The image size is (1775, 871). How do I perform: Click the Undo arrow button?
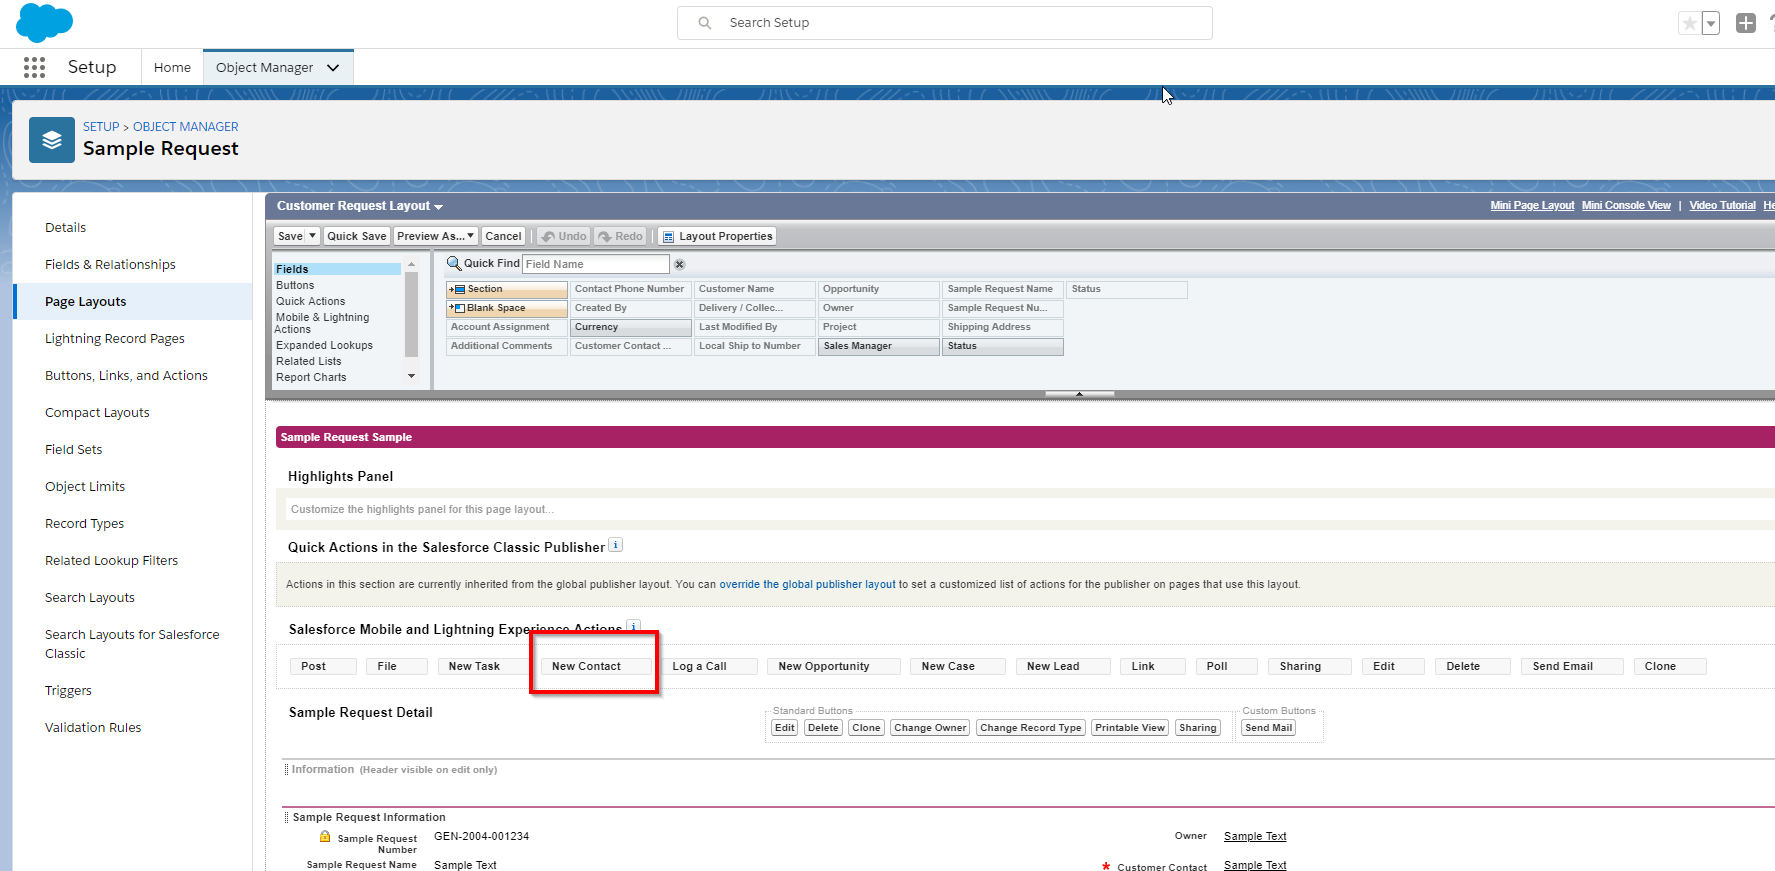pos(564,236)
